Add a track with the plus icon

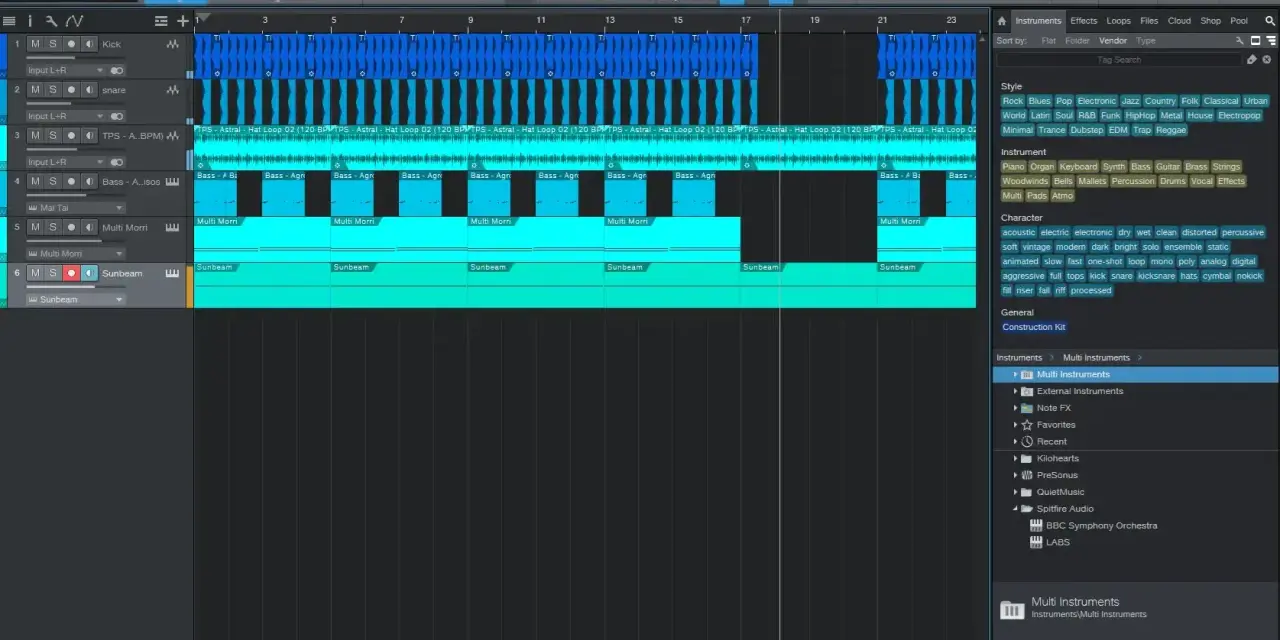coord(182,20)
